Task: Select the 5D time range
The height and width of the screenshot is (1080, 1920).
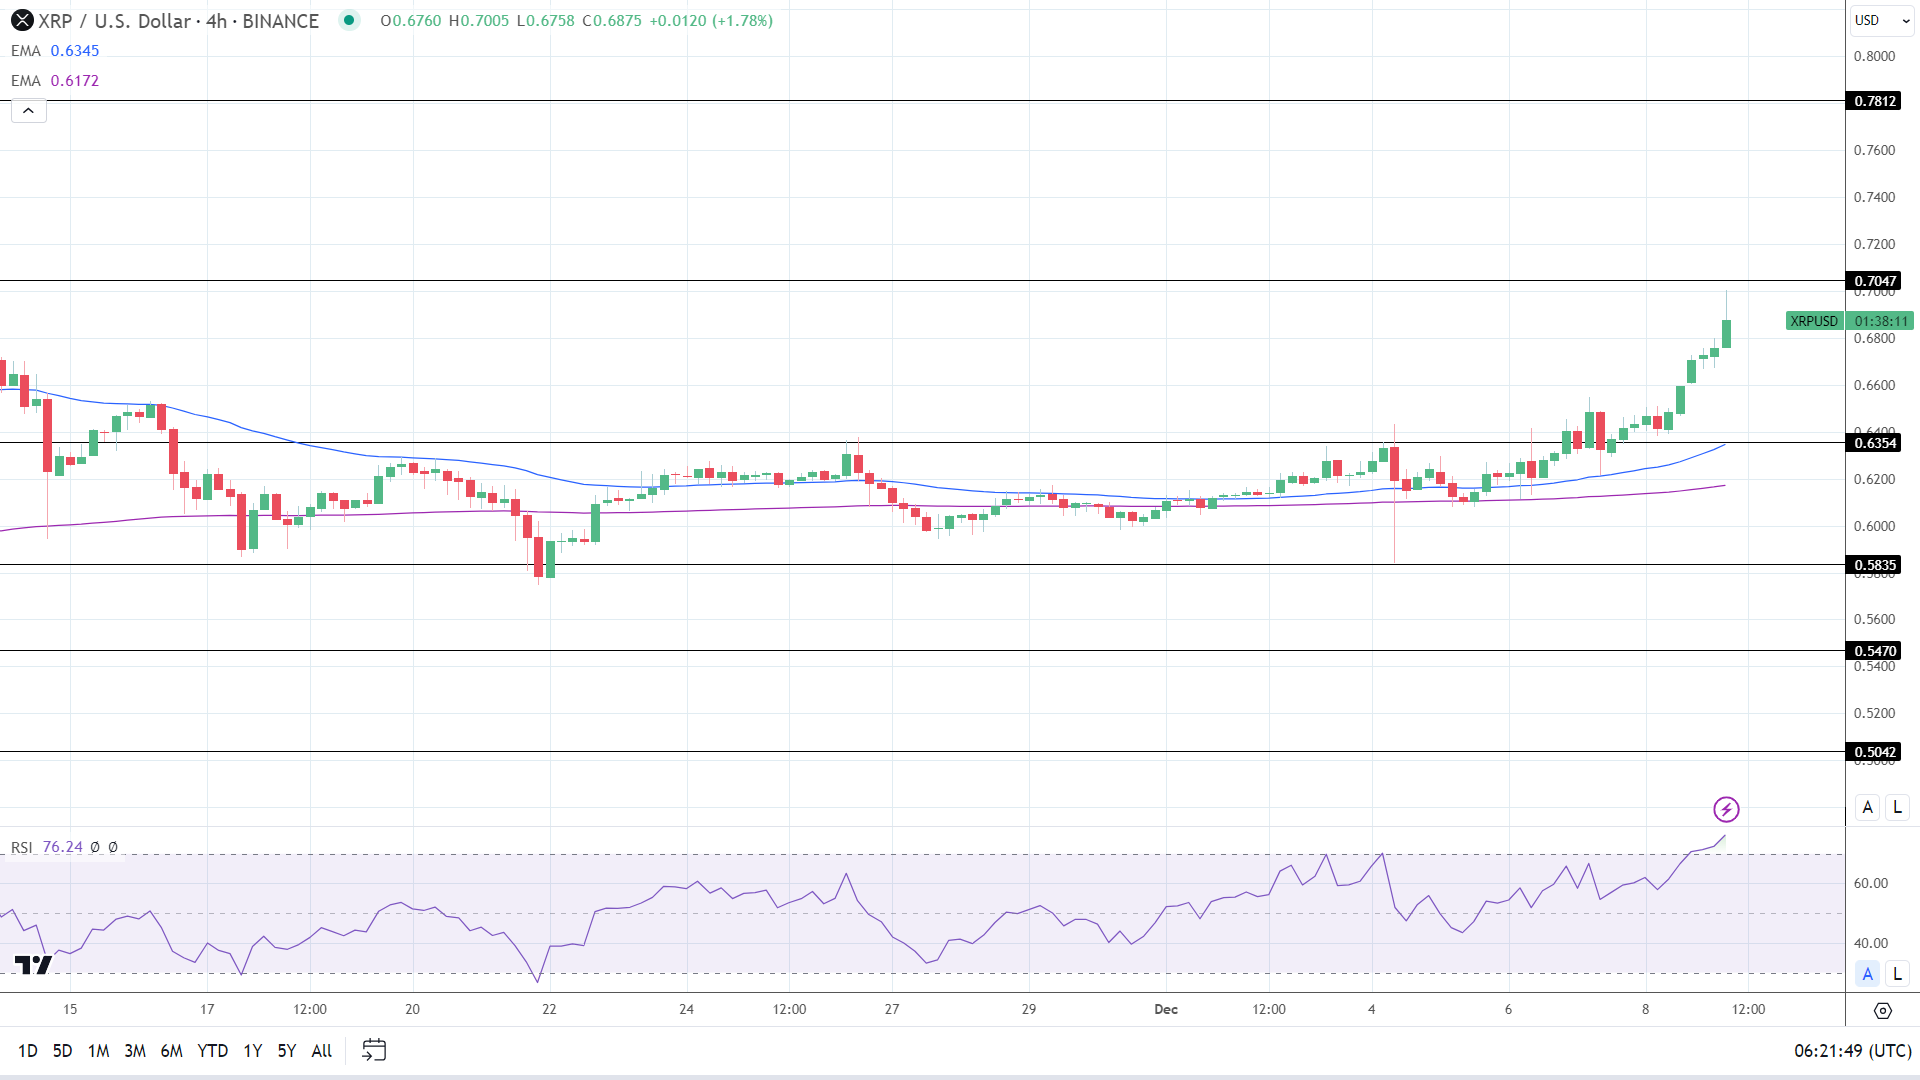Action: point(62,1050)
